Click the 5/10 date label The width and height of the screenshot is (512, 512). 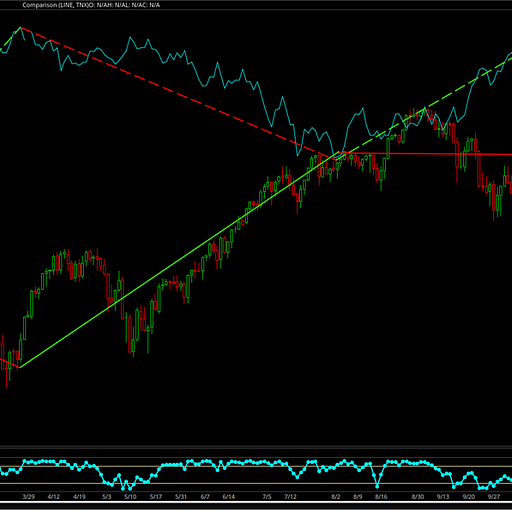pyautogui.click(x=130, y=497)
